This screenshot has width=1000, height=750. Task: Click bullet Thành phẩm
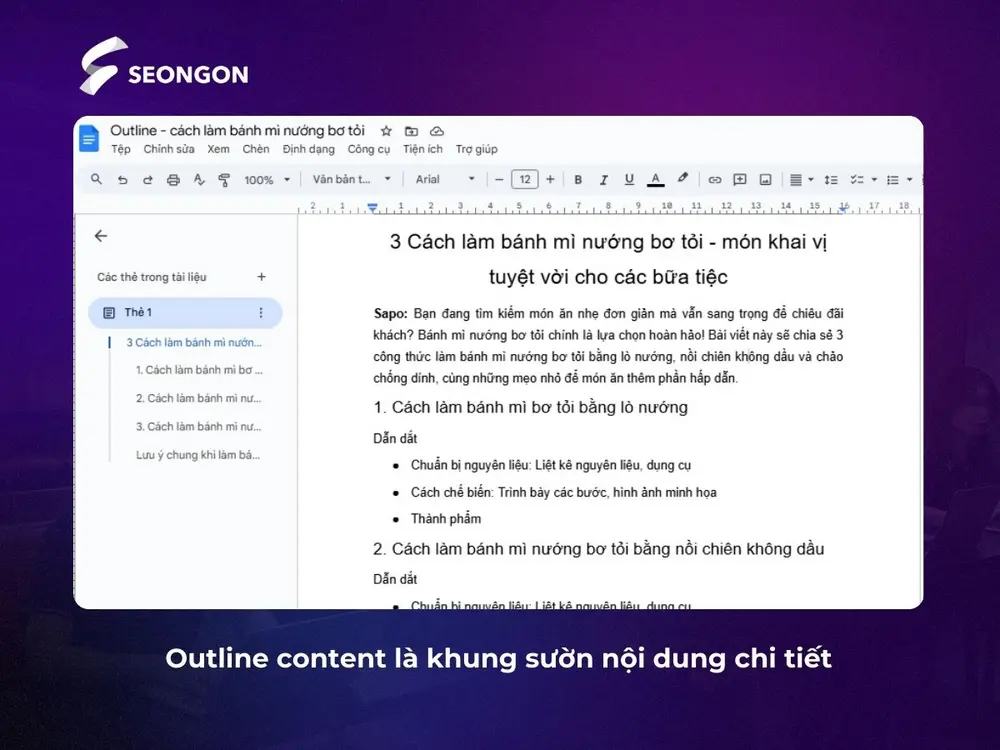click(x=446, y=519)
